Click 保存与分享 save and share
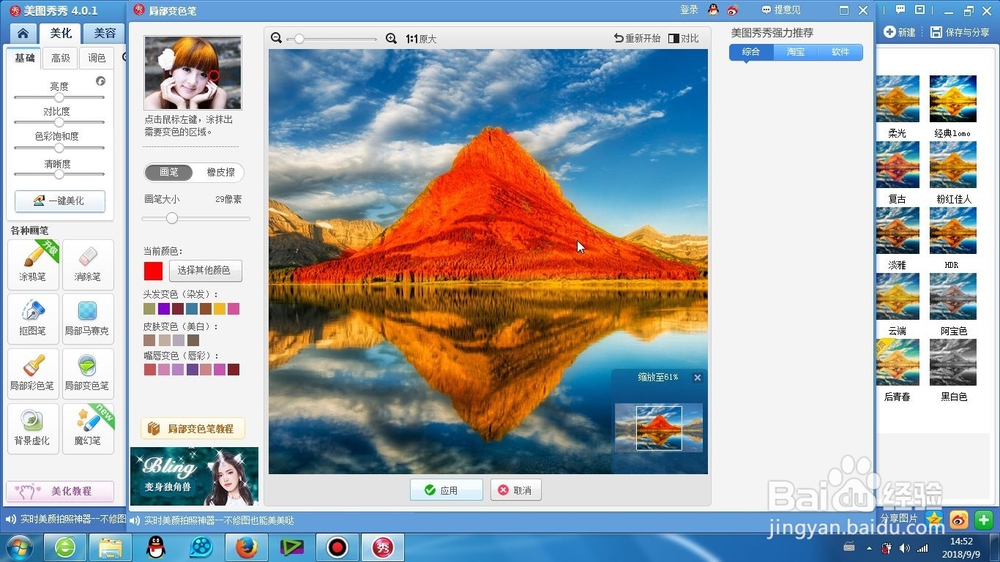The image size is (1000, 562). tap(960, 32)
